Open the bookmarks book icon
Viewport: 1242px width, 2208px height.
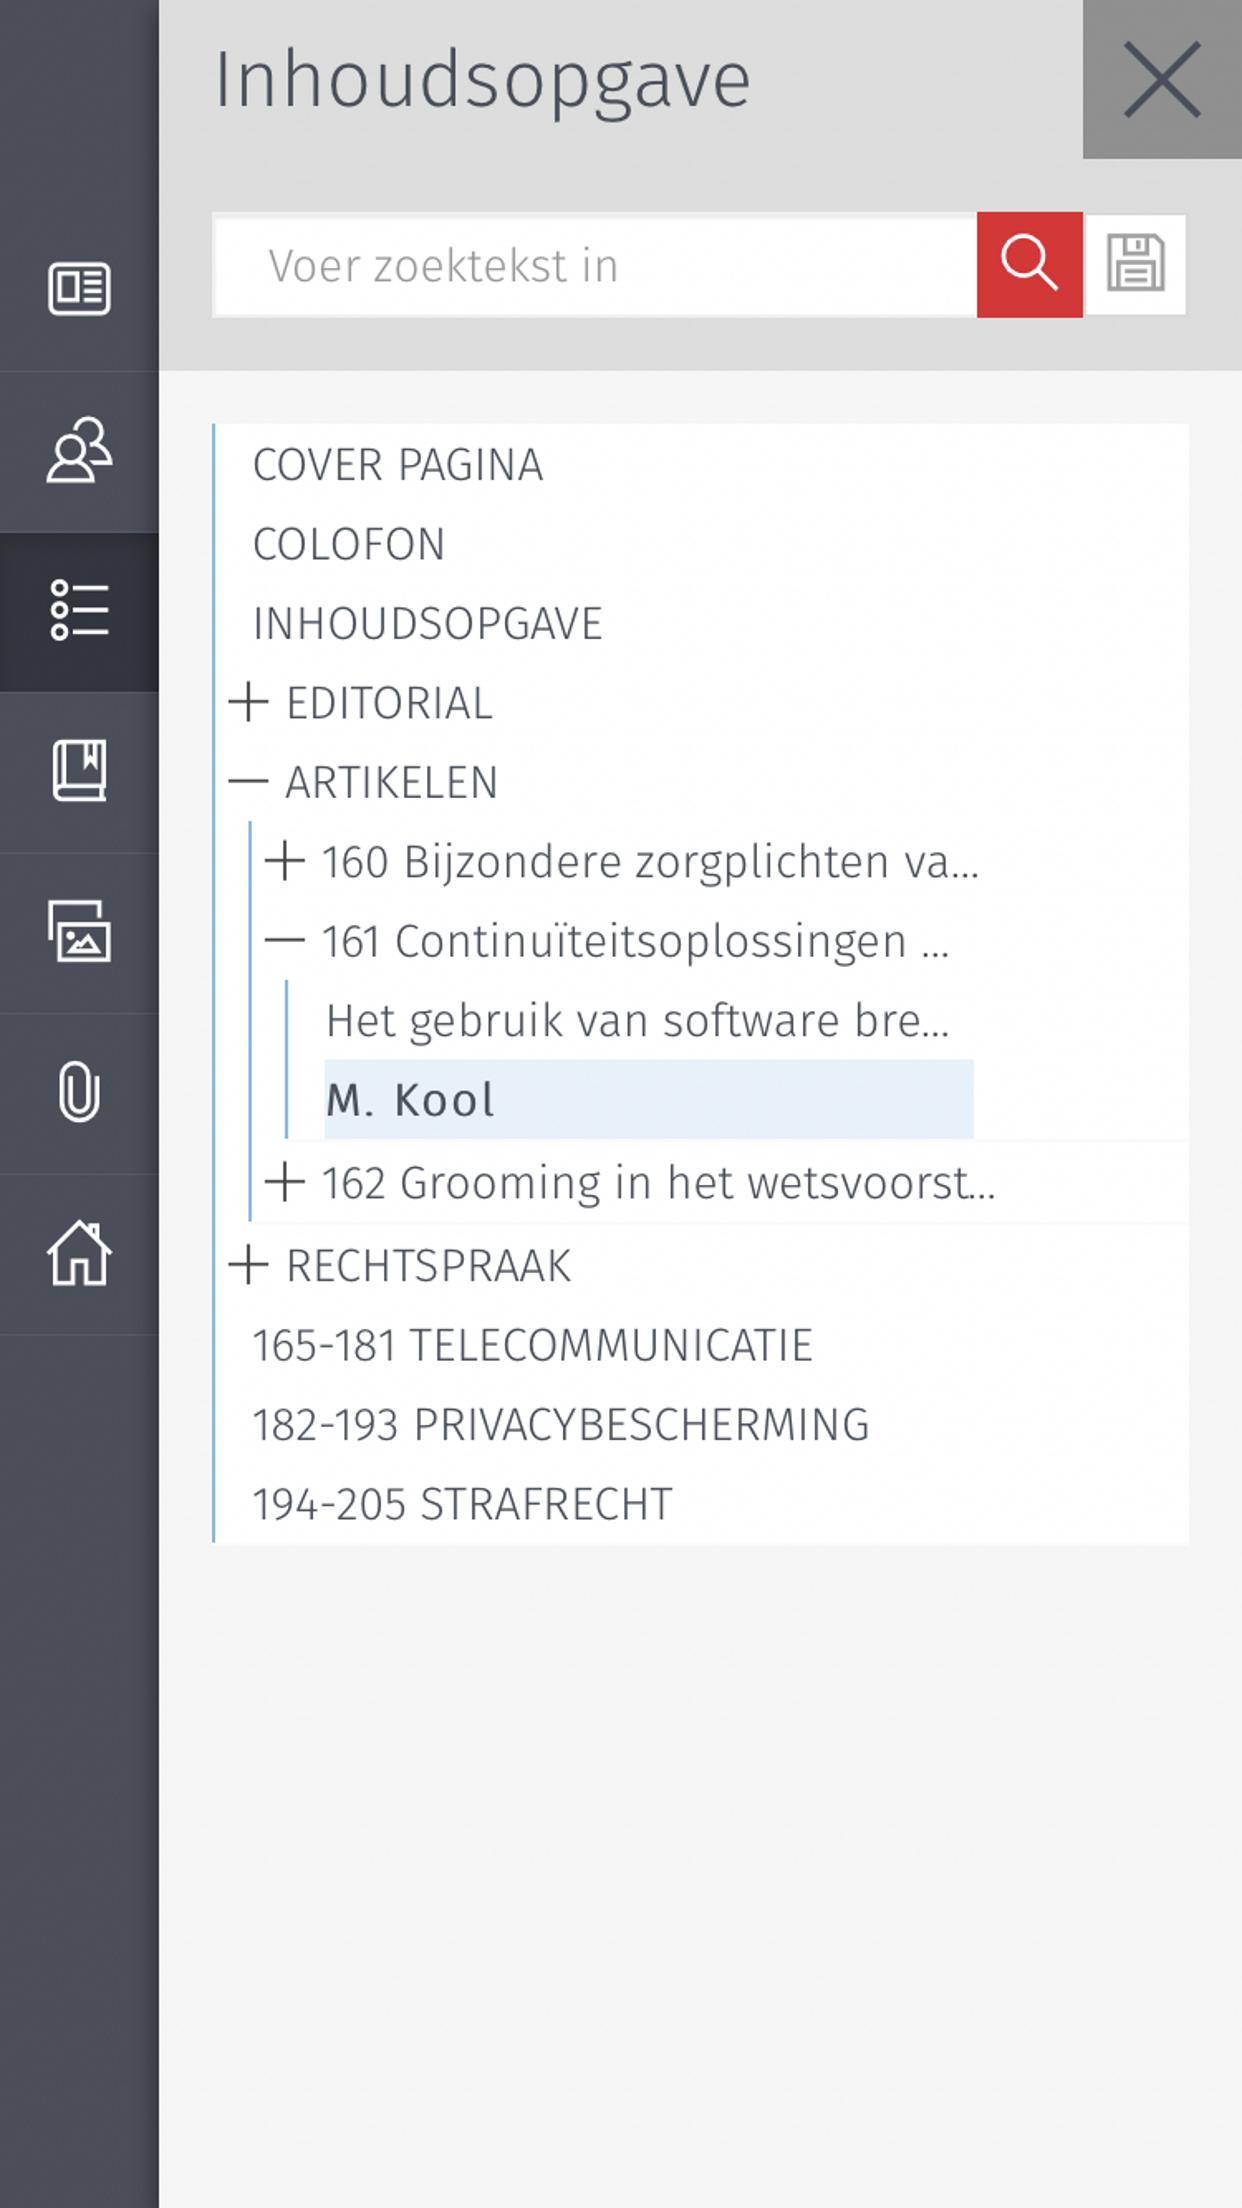[79, 770]
